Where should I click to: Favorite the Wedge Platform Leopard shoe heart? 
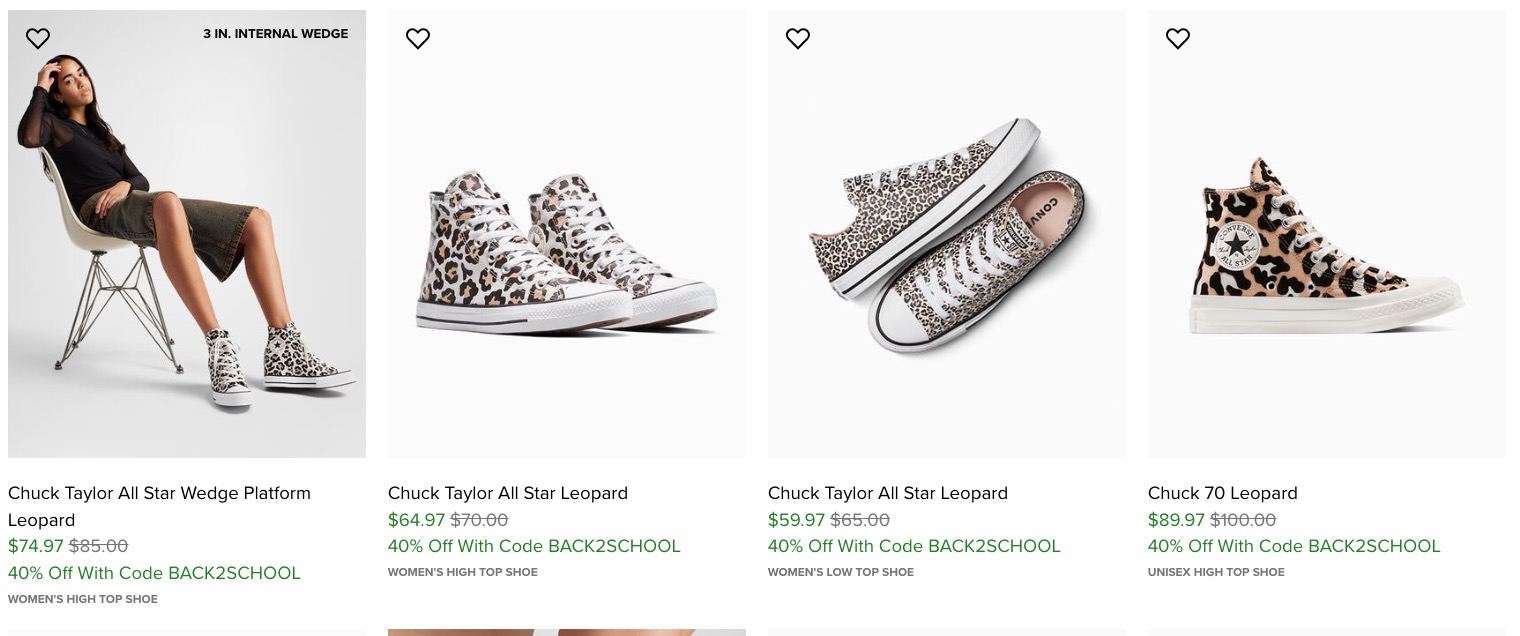[38, 39]
